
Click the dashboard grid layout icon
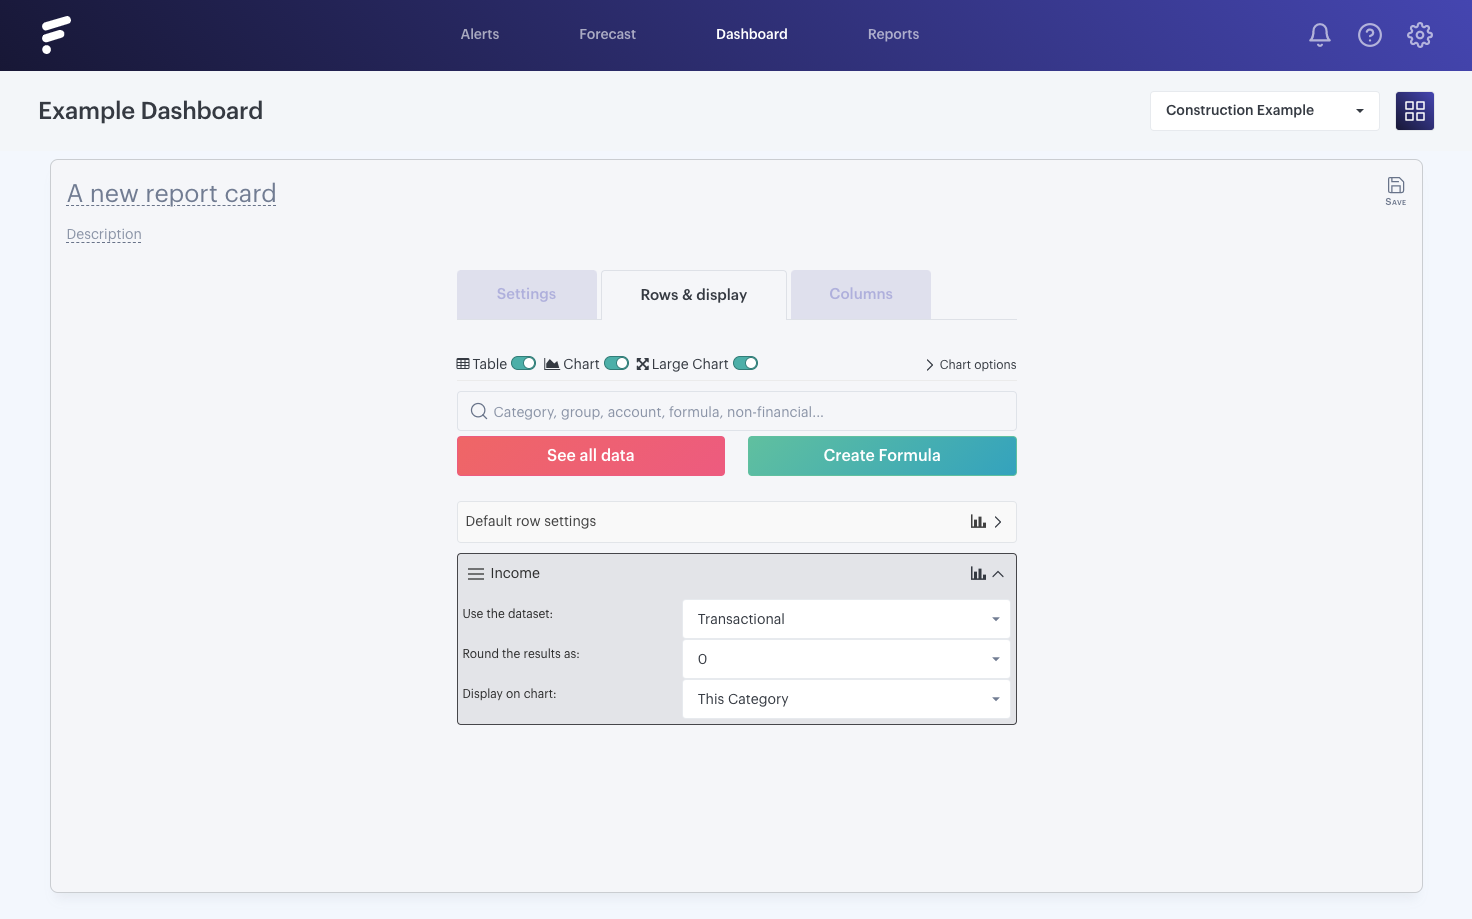tap(1415, 111)
